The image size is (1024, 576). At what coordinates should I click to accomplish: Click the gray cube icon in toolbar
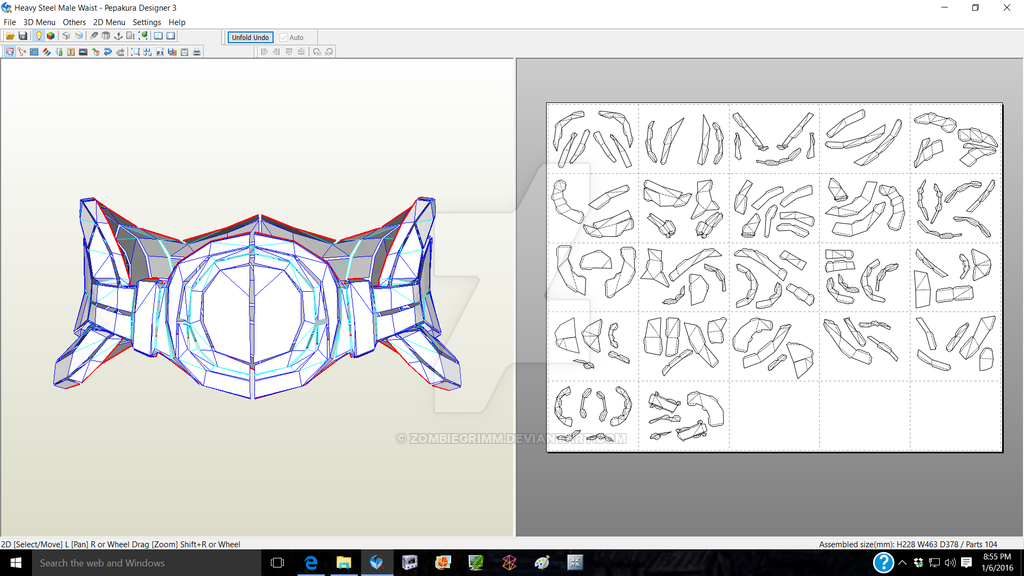[66, 36]
